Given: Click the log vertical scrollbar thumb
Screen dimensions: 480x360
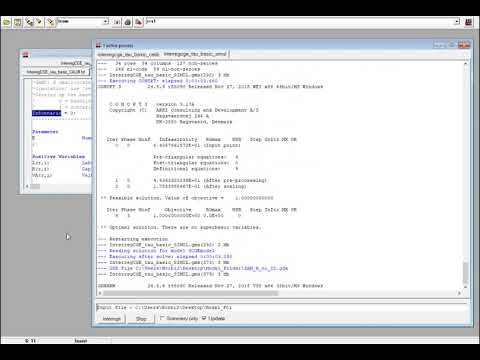Looking at the screenshot, I should 466,273.
